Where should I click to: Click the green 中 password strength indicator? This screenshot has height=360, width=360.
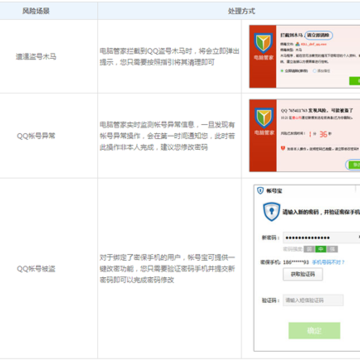click(x=321, y=249)
